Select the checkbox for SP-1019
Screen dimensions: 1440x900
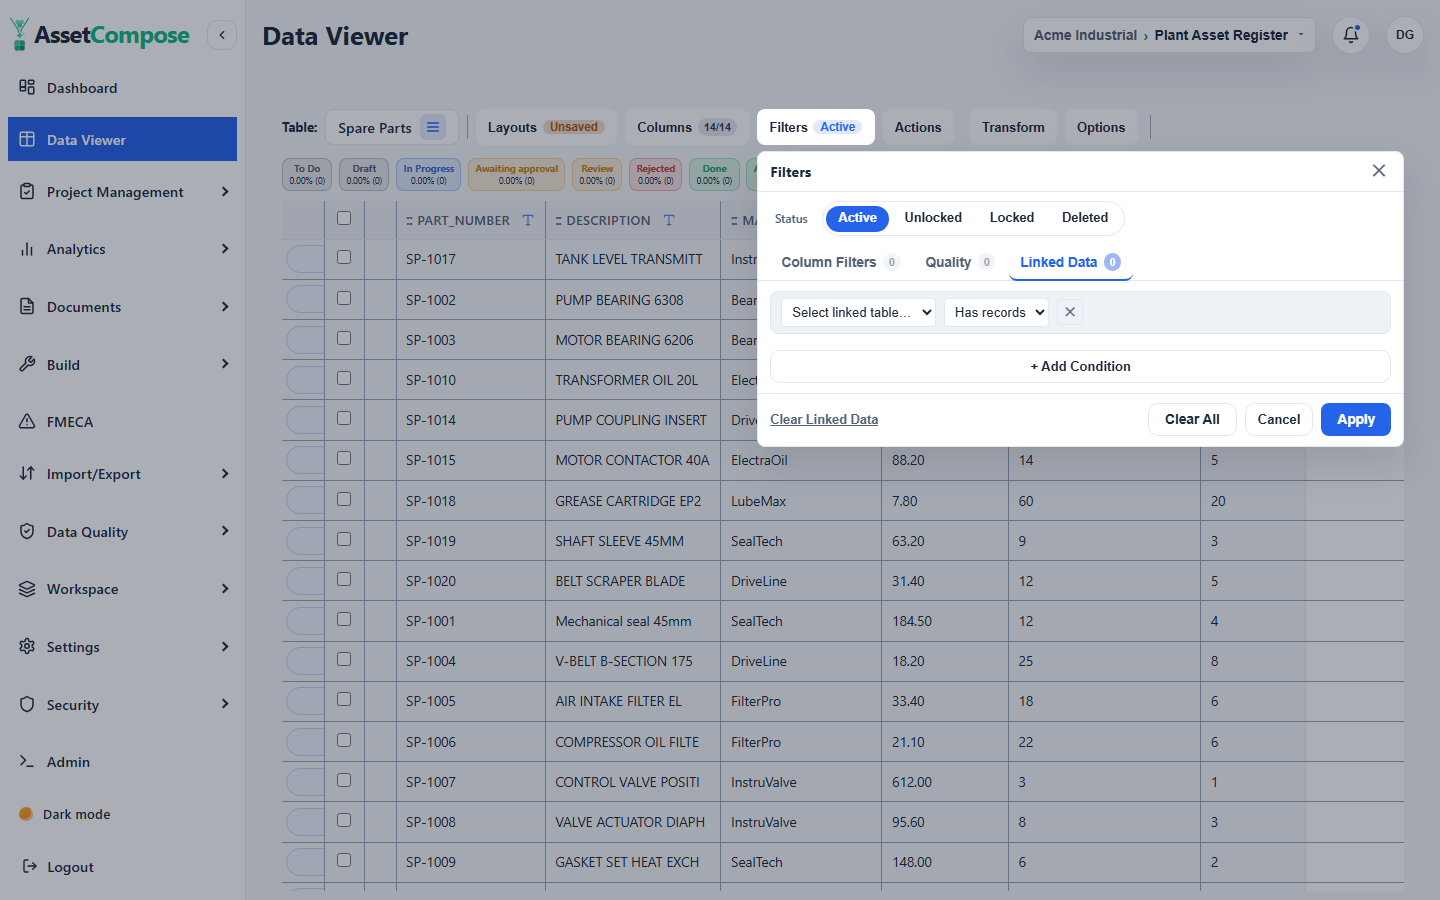(344, 539)
